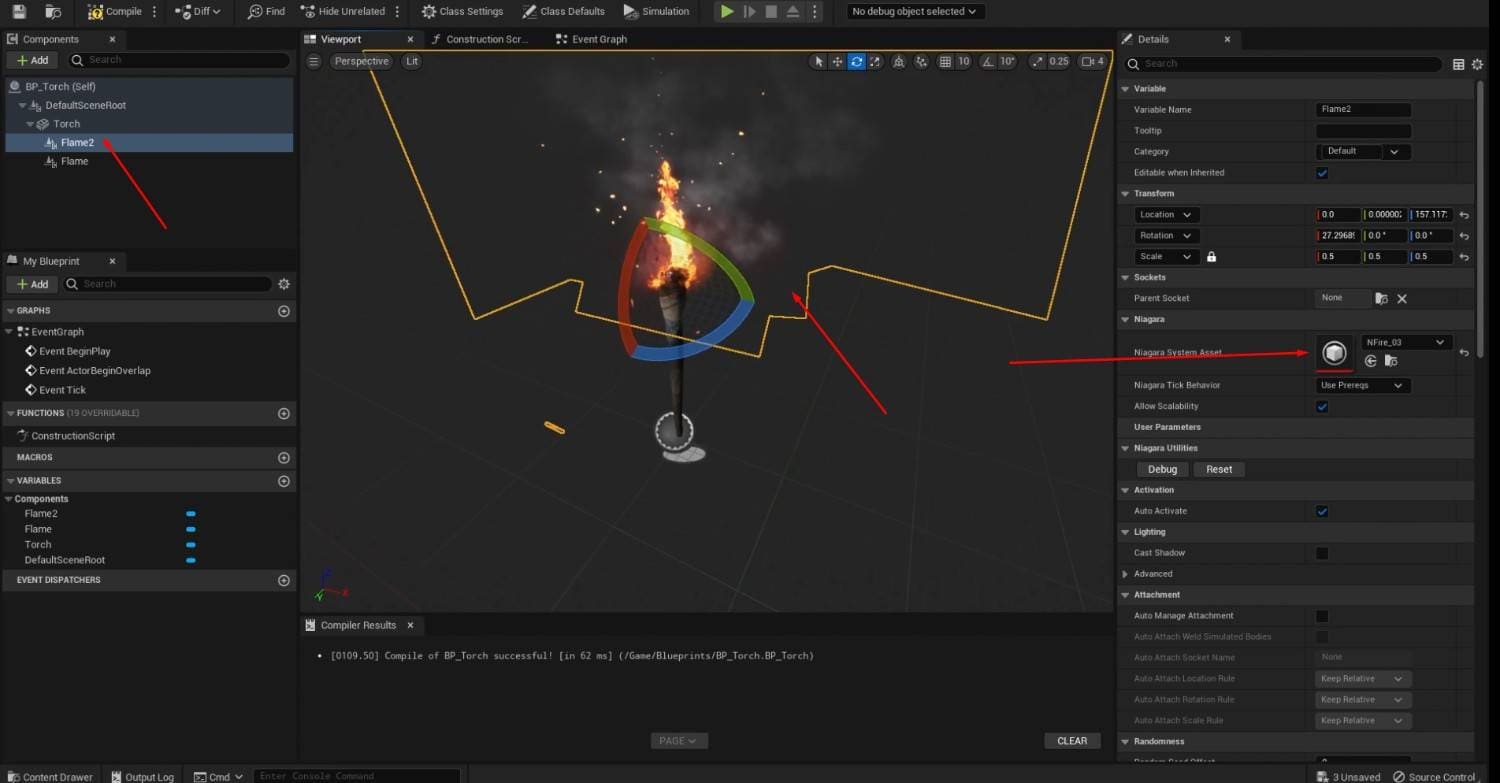Browse to Niagara asset in Content Browser
Viewport: 1500px width, 783px height.
coord(1390,361)
